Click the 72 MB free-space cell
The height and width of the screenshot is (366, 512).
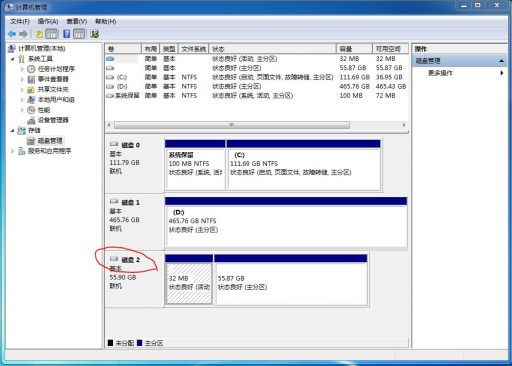[x=386, y=96]
